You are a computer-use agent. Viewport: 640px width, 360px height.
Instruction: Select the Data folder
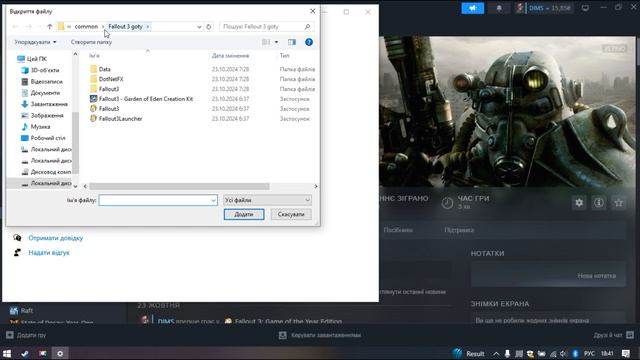[104, 69]
